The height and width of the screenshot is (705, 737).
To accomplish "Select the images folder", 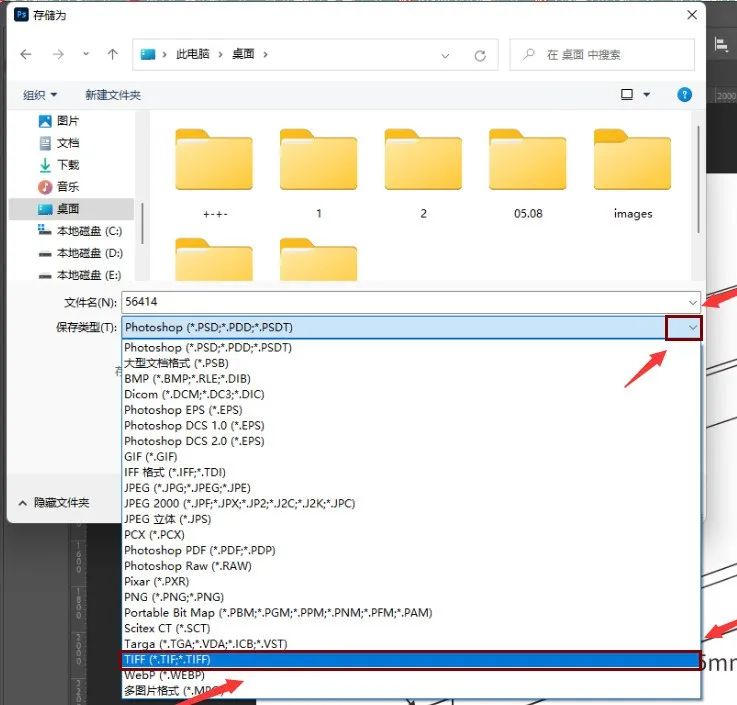I will (633, 174).
